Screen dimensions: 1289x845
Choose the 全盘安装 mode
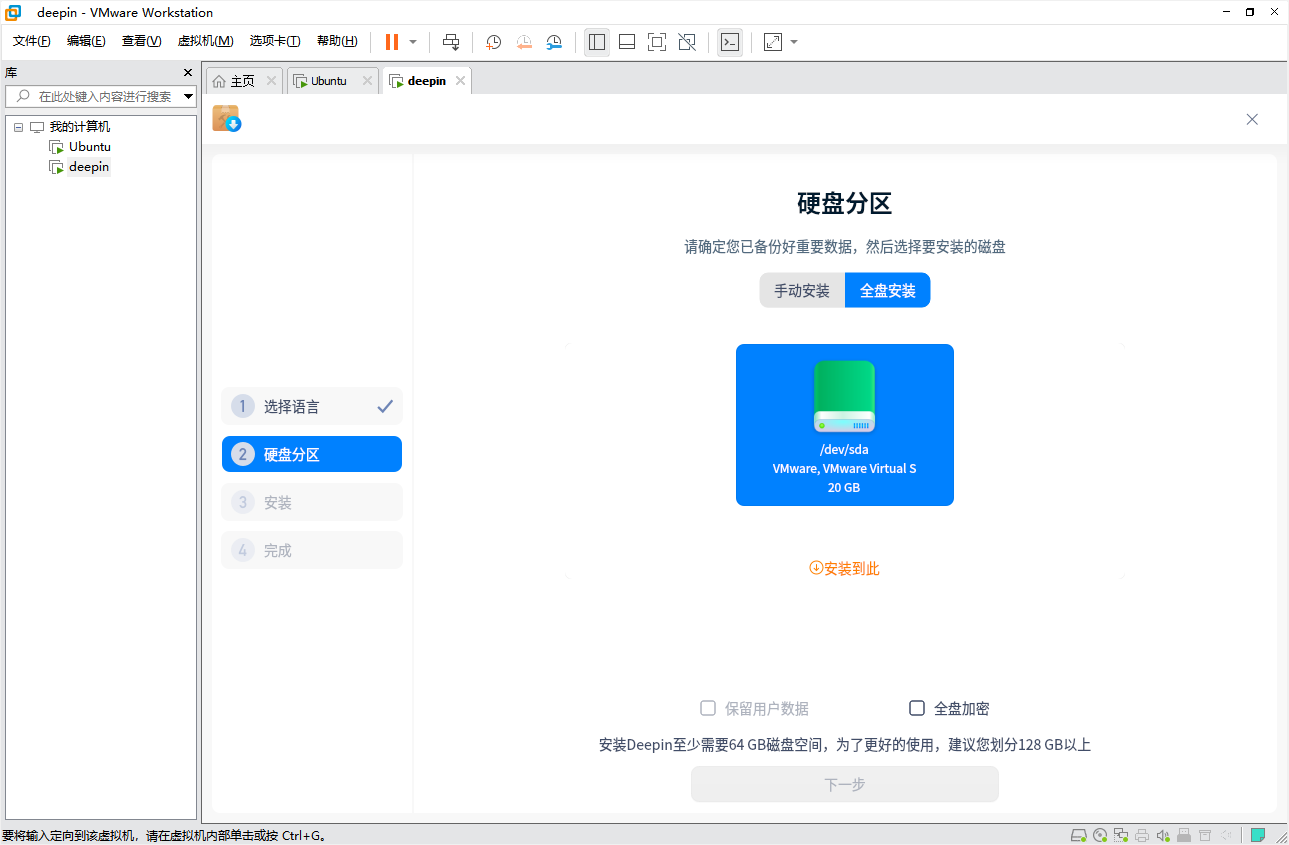(888, 291)
